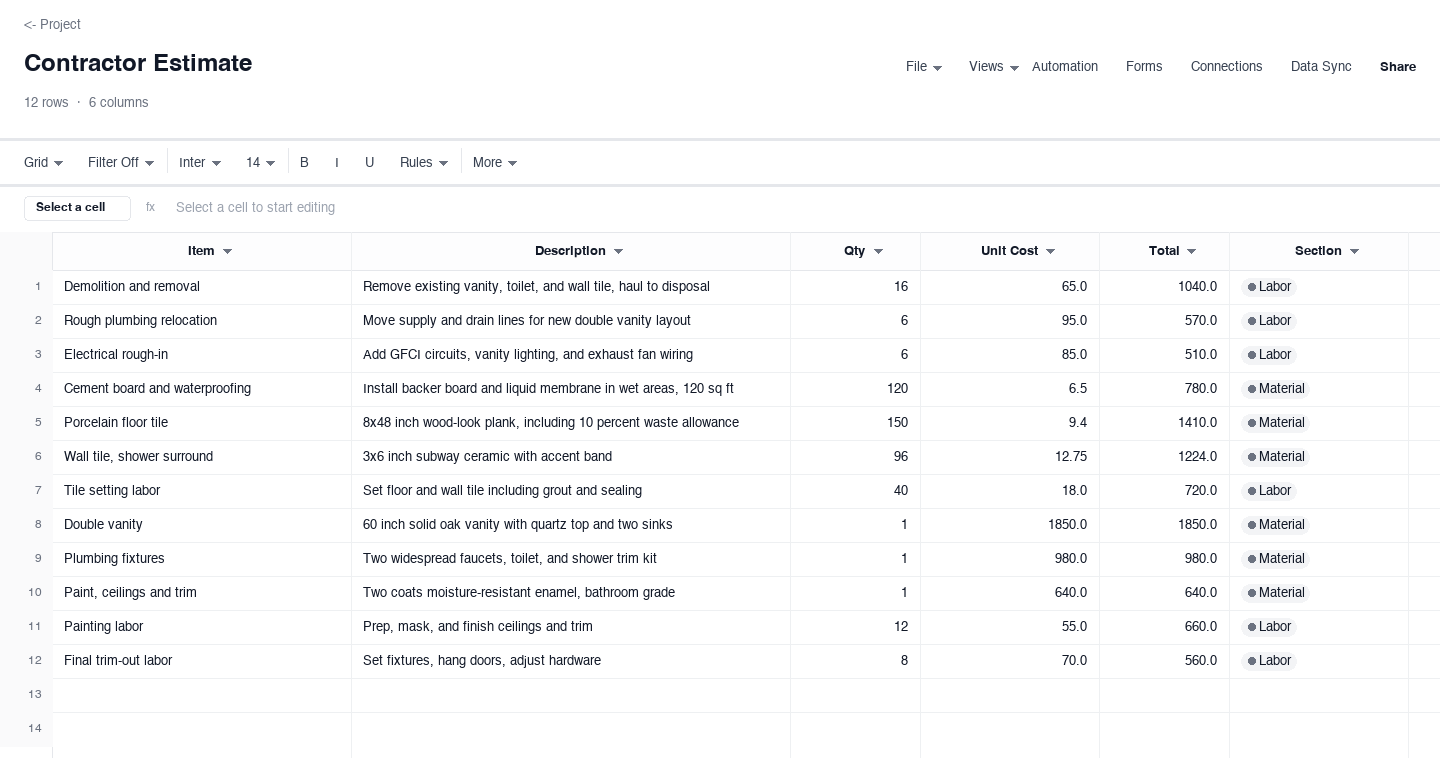1440x758 pixels.
Task: Expand the More toolbar dropdown
Action: click(x=495, y=162)
